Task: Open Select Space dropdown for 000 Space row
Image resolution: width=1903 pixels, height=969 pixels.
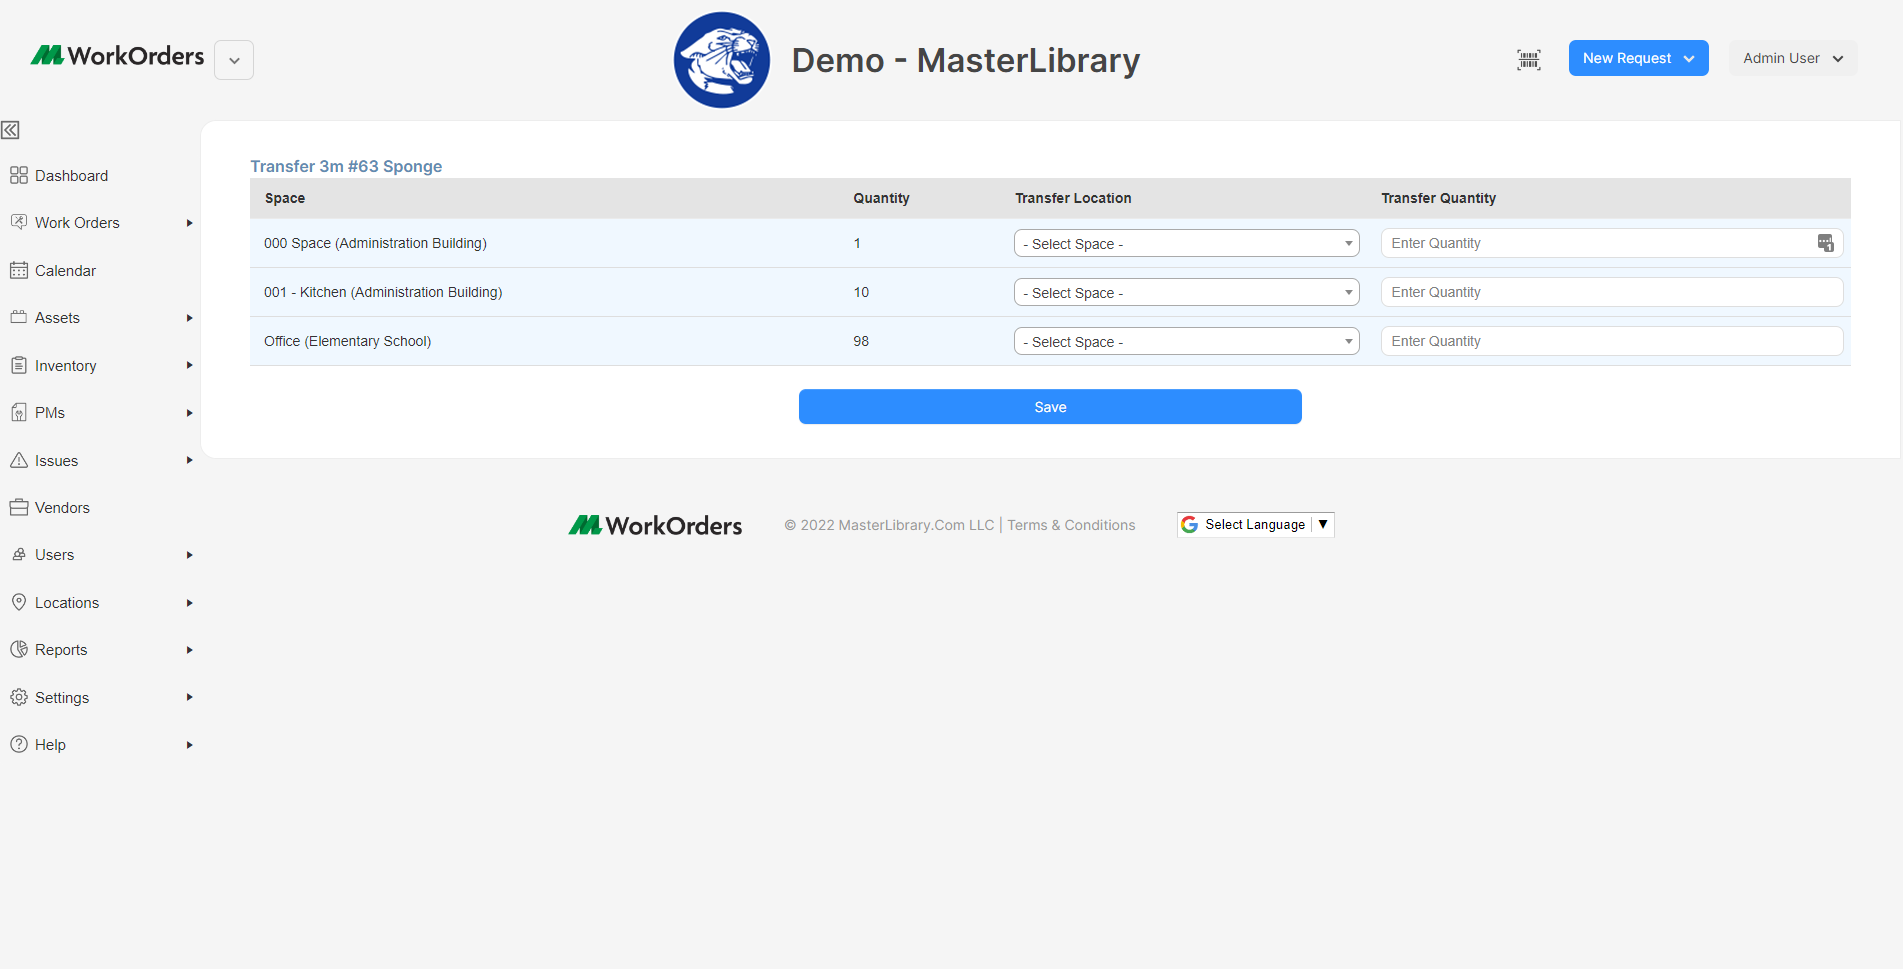Action: pyautogui.click(x=1187, y=243)
